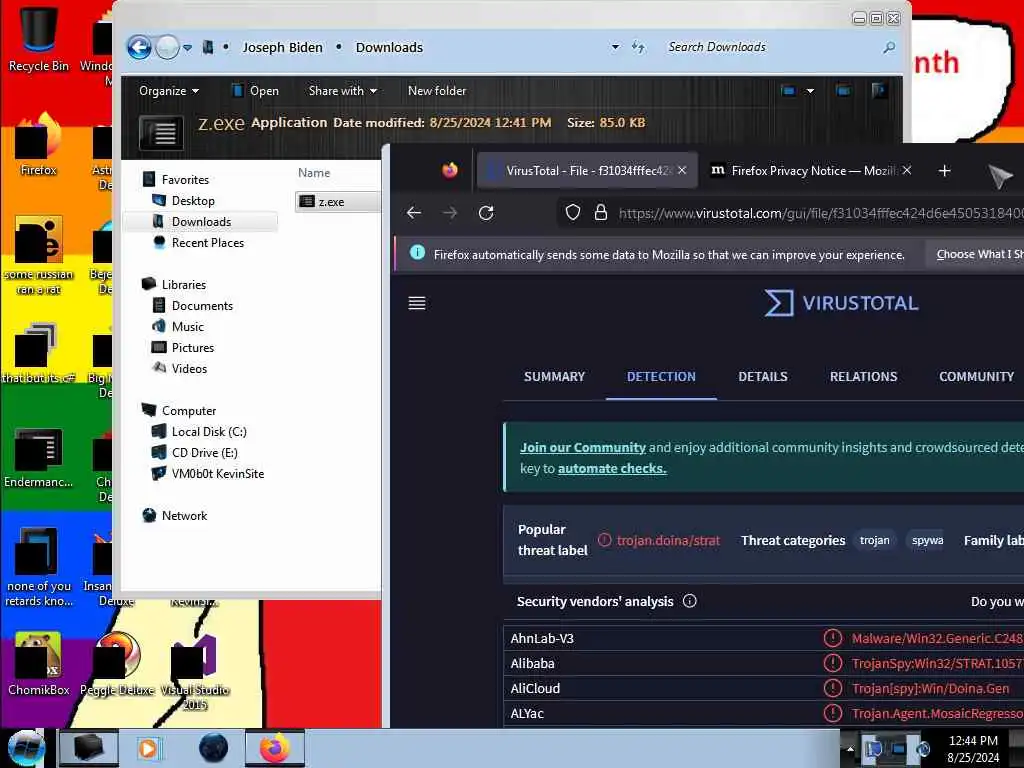
Task: Open the SUMMARY tab
Action: click(x=554, y=377)
